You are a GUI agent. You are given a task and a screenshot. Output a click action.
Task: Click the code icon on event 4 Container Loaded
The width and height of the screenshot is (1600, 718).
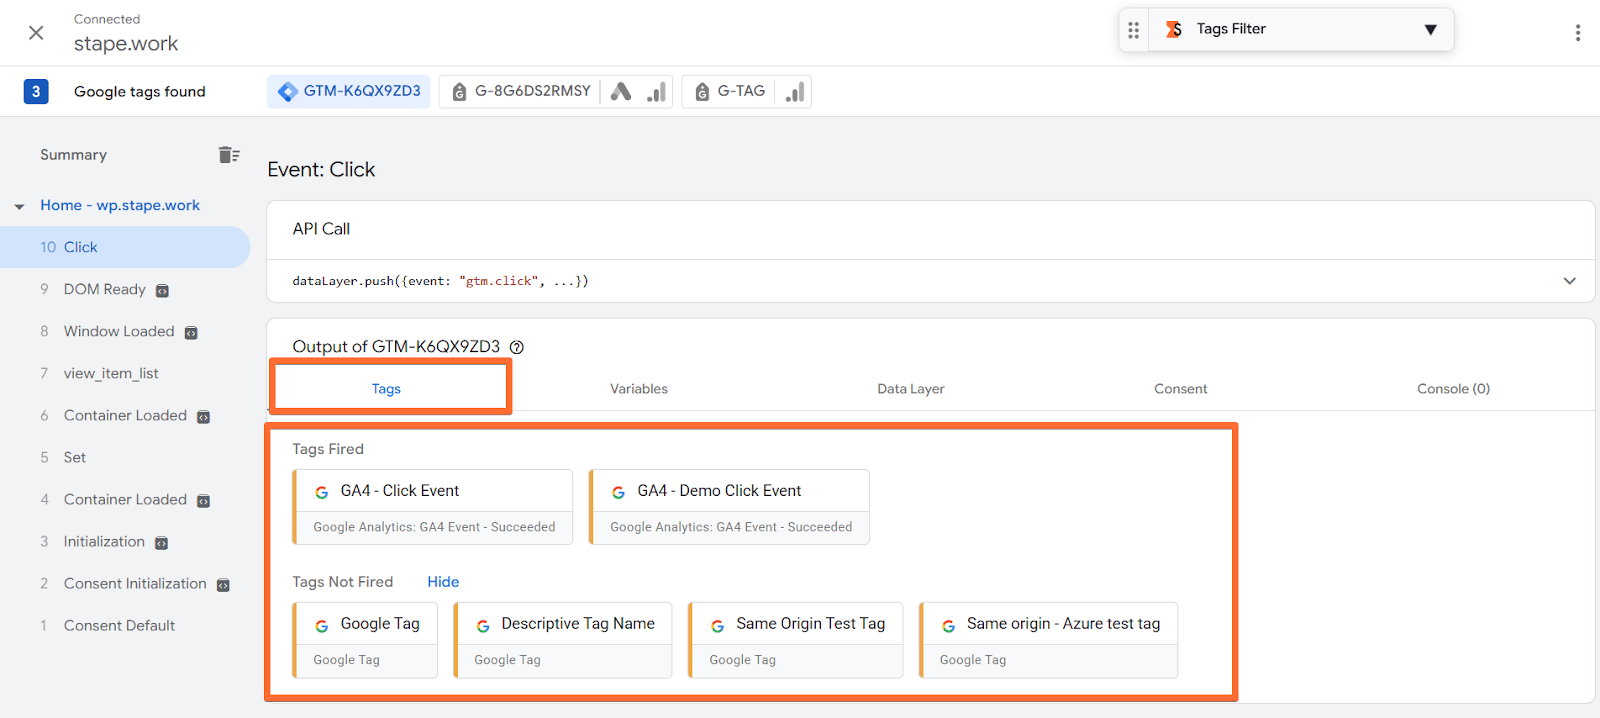(x=203, y=501)
